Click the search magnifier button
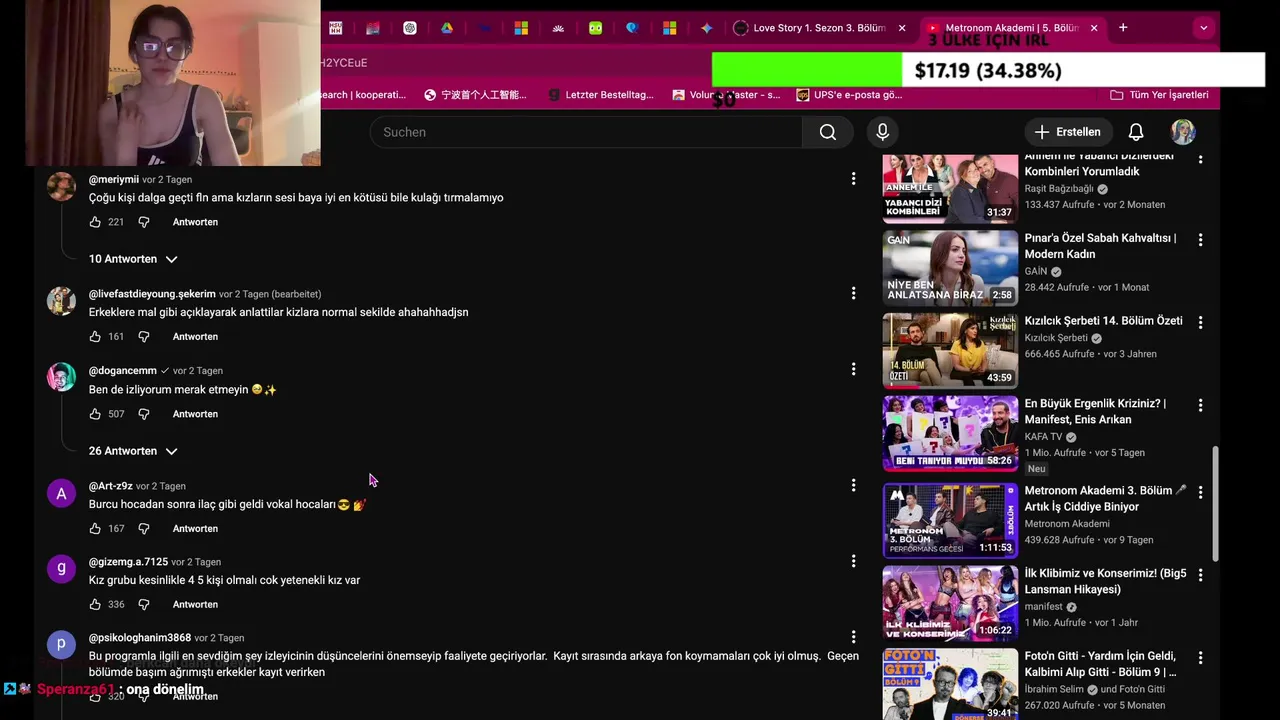 point(827,132)
